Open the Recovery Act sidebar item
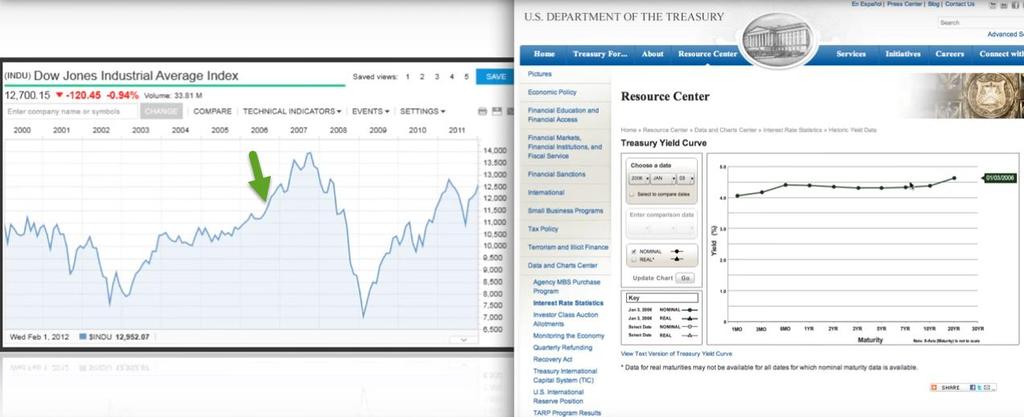 [552, 360]
